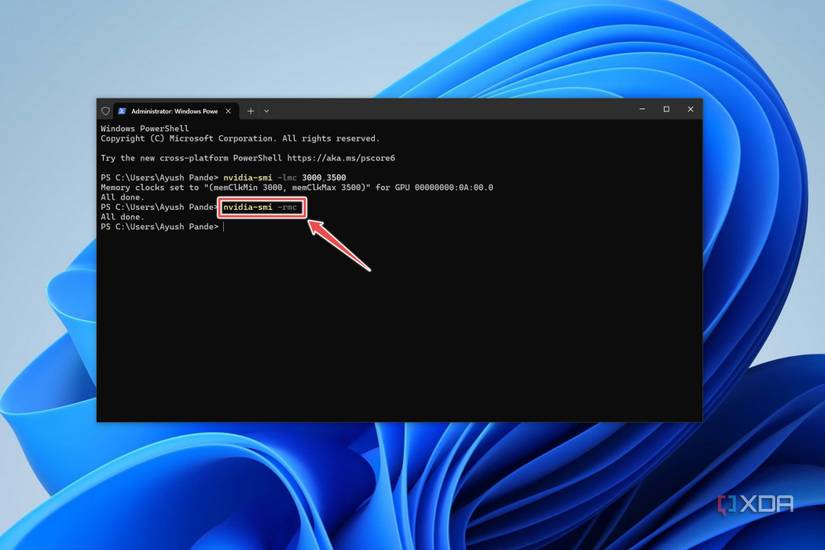Open a new terminal tab
This screenshot has height=550, width=825.
point(251,111)
